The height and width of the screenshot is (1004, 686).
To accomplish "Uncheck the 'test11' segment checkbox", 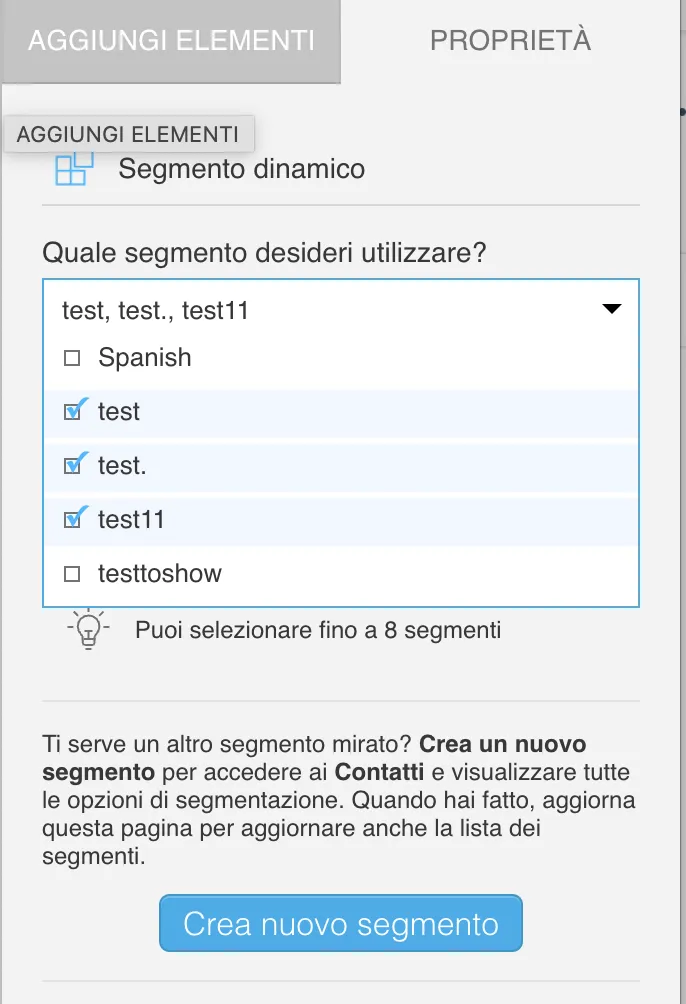I will [74, 518].
